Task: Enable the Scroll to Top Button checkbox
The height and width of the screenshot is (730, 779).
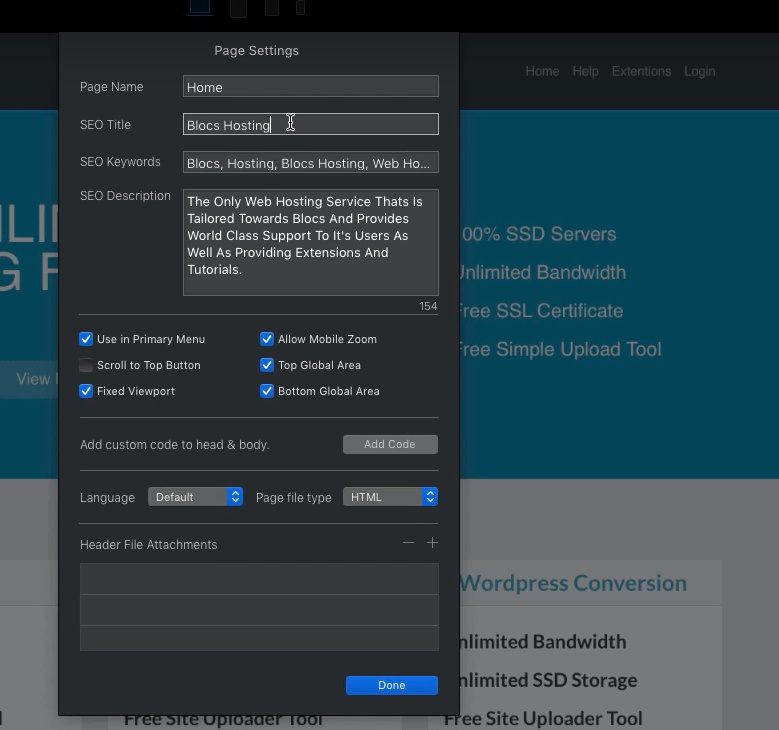Action: (87, 365)
